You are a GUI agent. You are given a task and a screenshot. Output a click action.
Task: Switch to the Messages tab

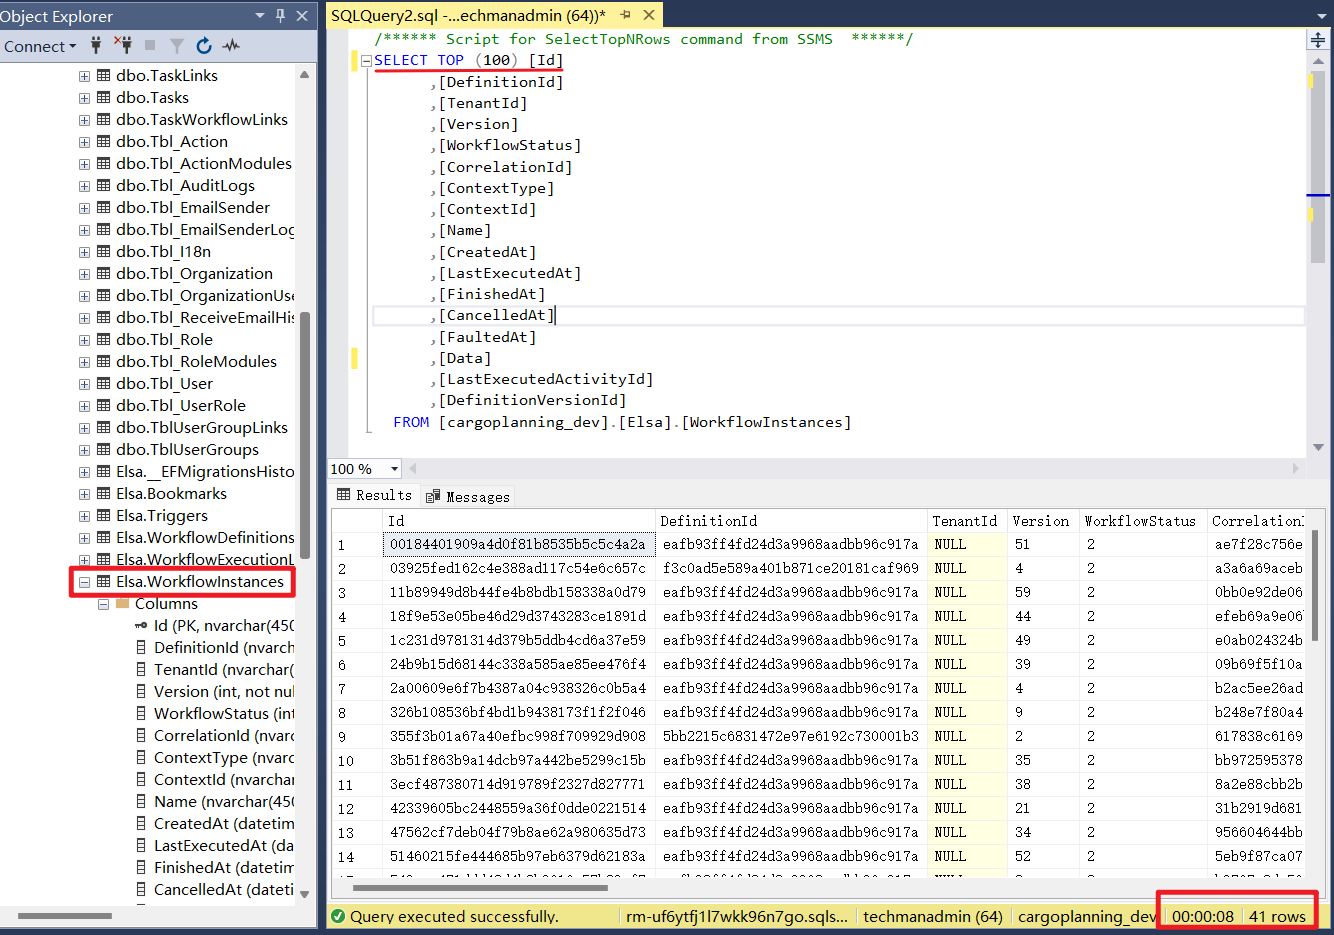tap(470, 495)
